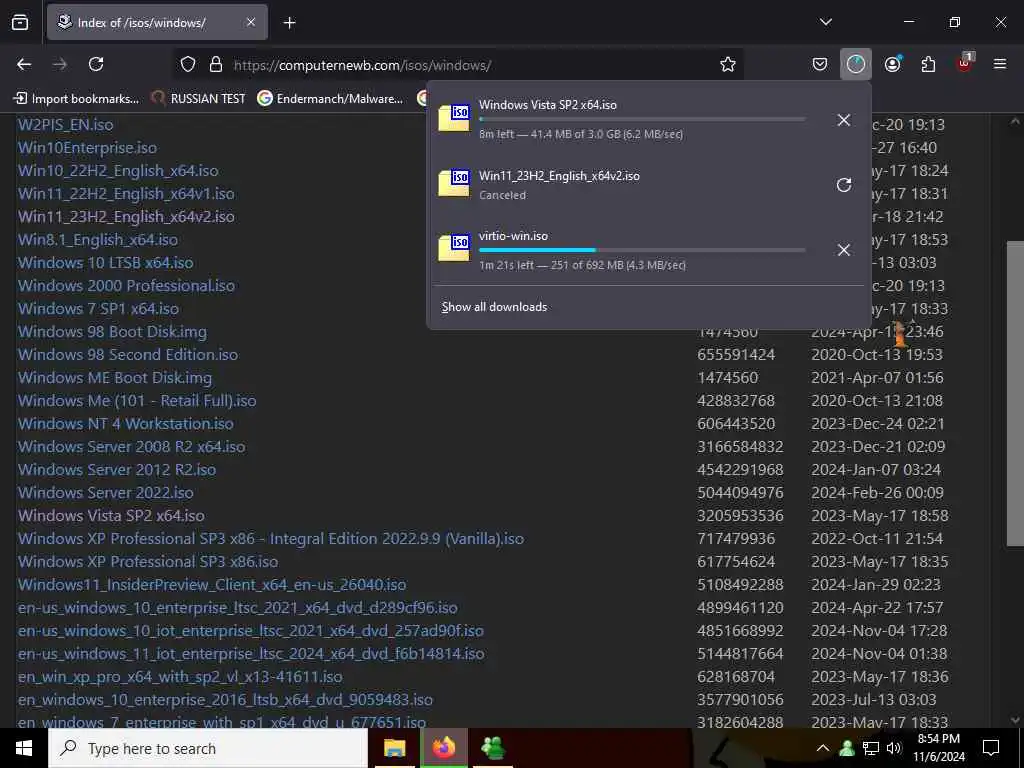This screenshot has height=768, width=1024.
Task: Open Windows XP Professional SP3 x86.iso link
Action: (x=148, y=562)
